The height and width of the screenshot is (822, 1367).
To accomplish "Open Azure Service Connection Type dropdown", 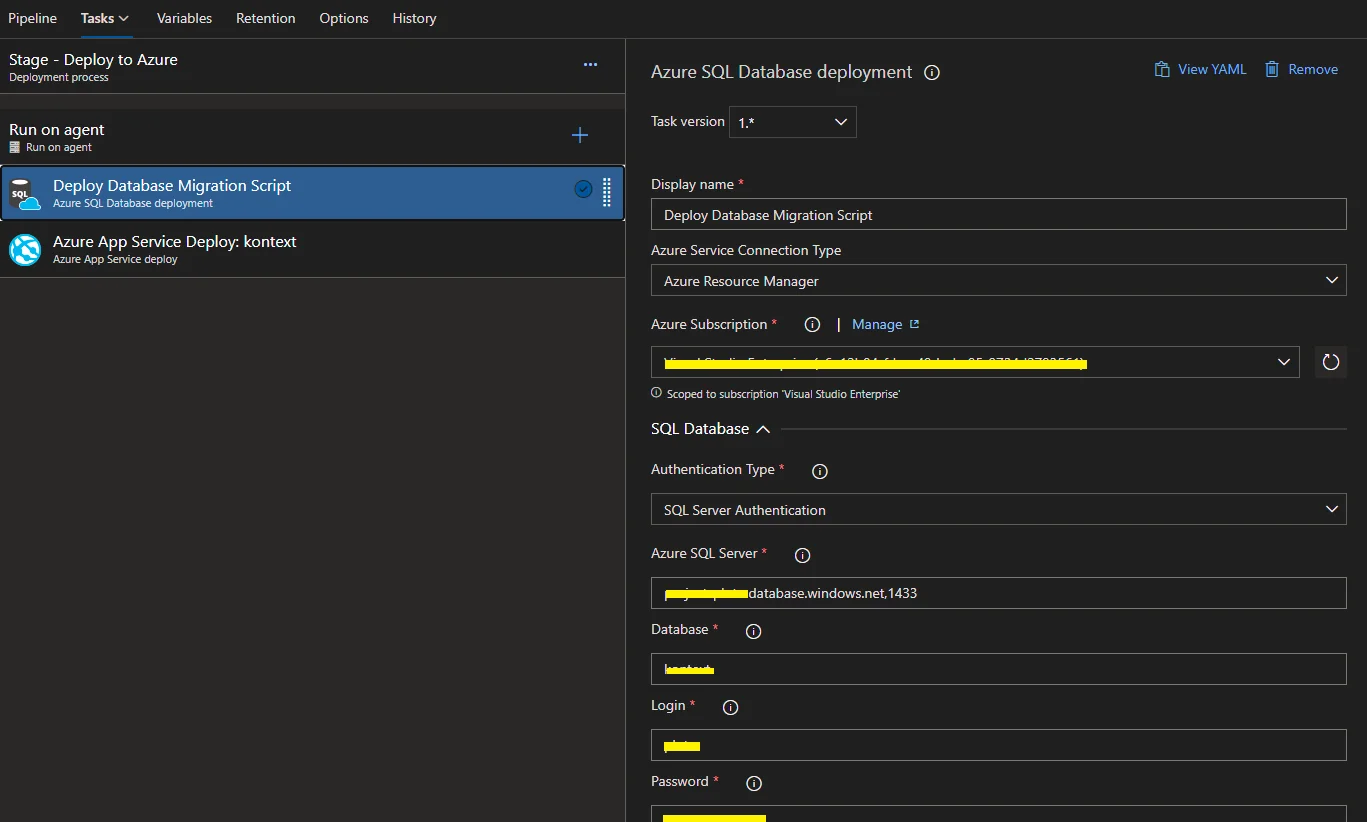I will [x=998, y=281].
